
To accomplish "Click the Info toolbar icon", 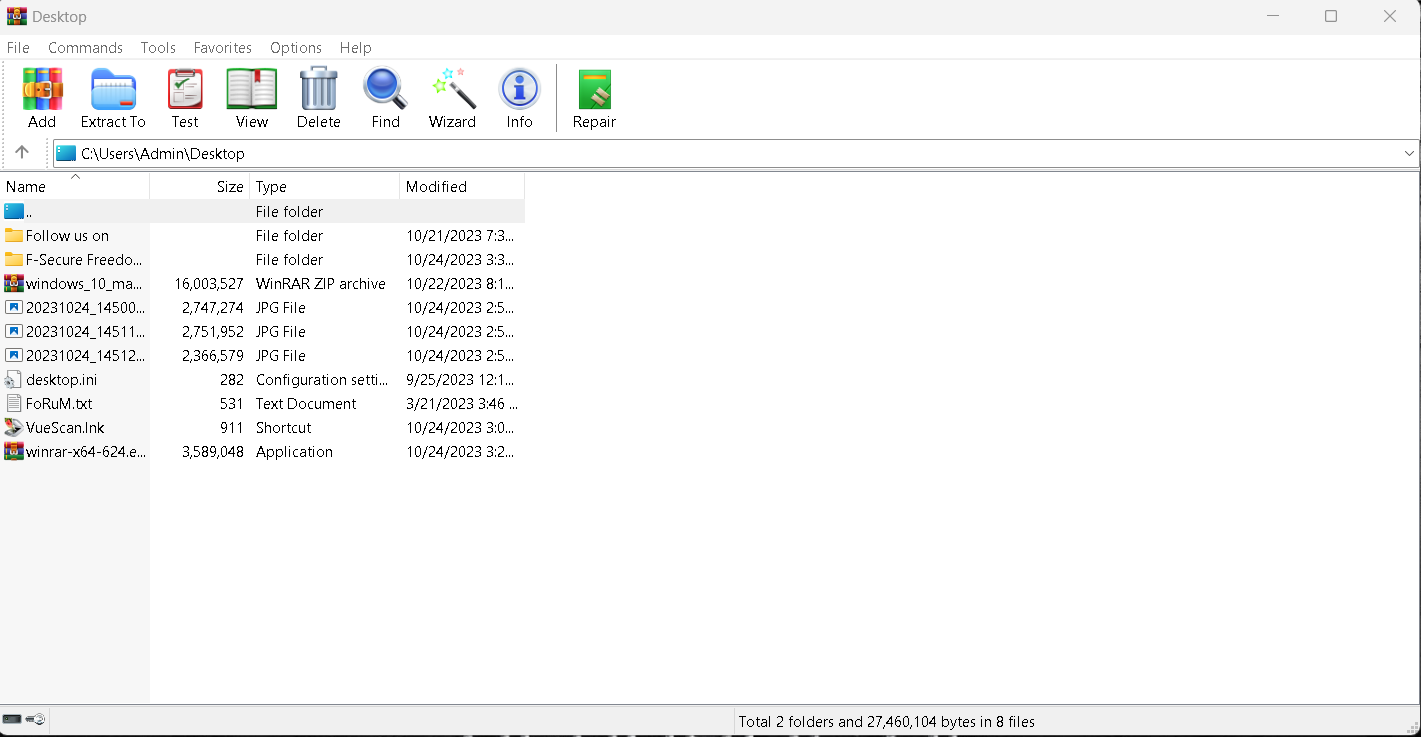I will point(519,89).
